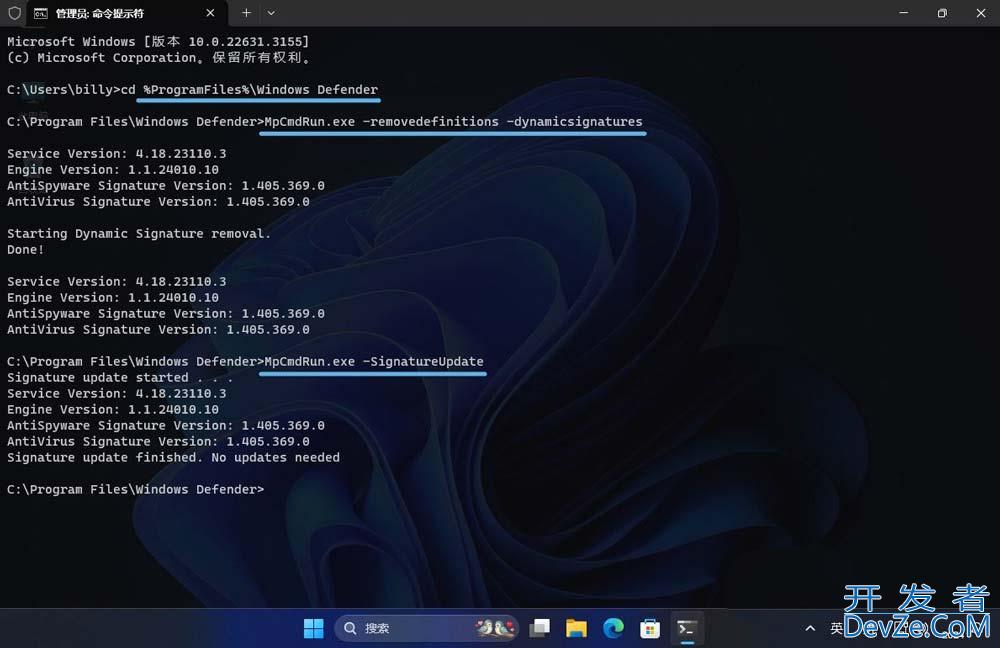Screen dimensions: 1000x648
Task: Click the 搜索 taskbar search box
Action: [x=427, y=628]
